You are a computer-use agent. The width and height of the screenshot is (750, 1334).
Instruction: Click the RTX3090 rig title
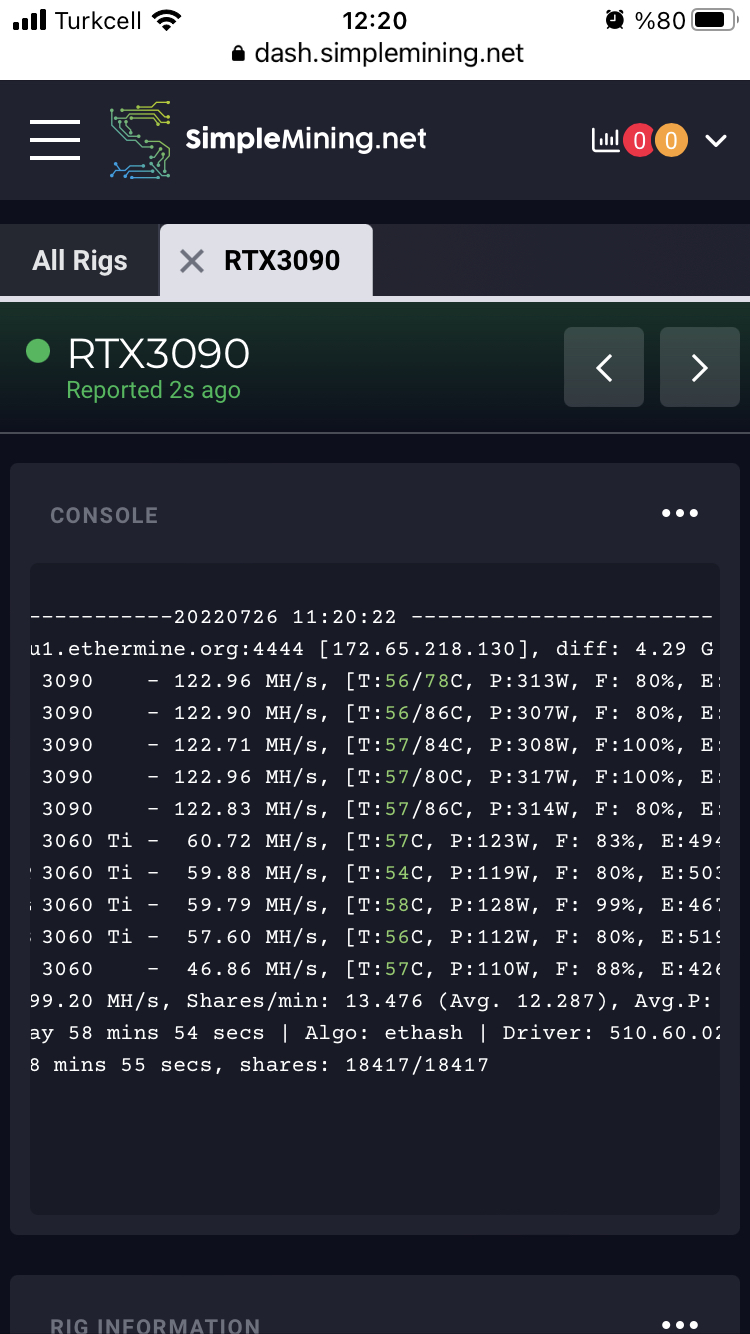pyautogui.click(x=158, y=353)
